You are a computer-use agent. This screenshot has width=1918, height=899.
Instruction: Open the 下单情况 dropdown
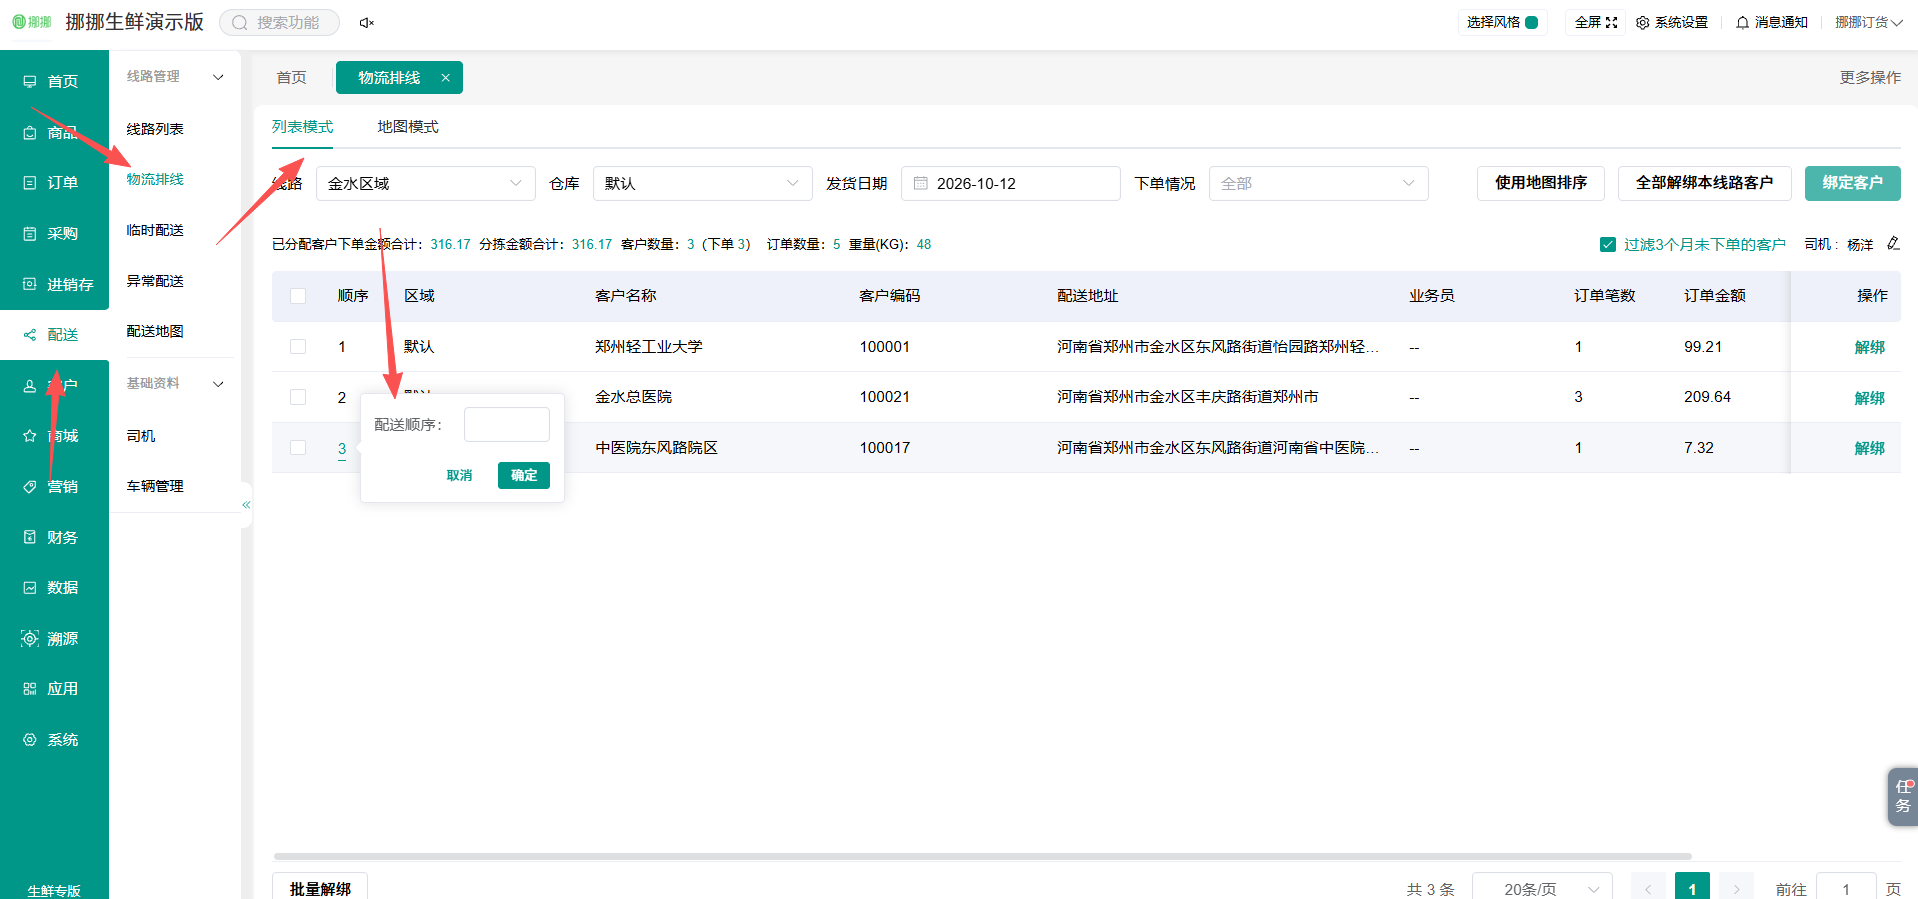[1319, 184]
